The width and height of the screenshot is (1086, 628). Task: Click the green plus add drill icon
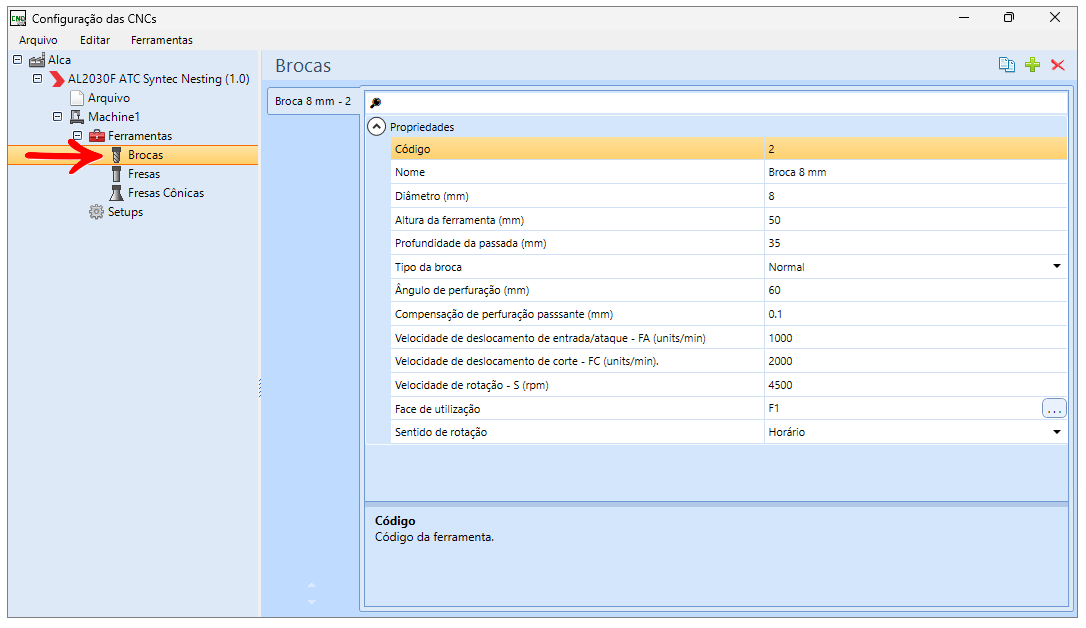[1032, 65]
